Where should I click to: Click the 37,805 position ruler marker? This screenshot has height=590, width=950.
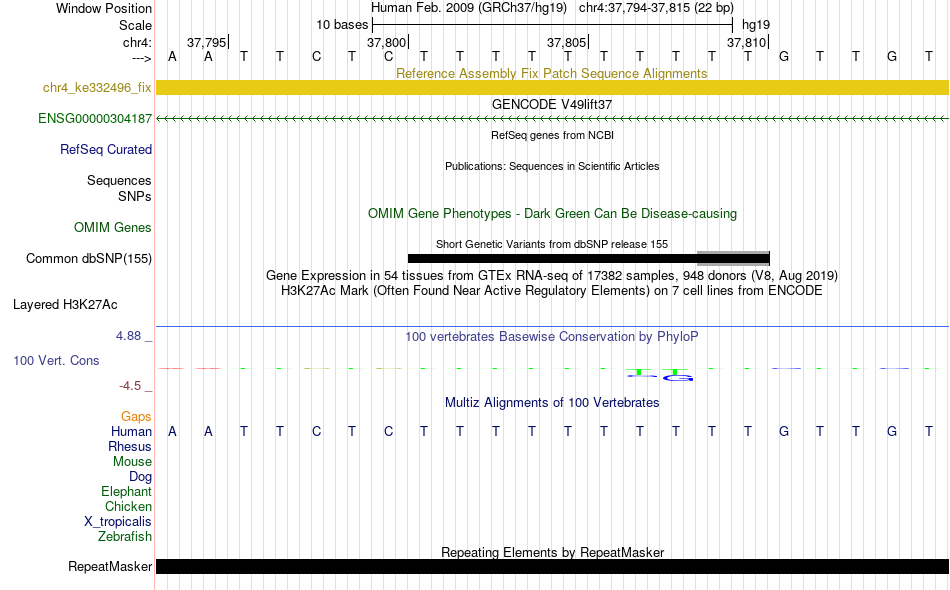click(x=567, y=42)
